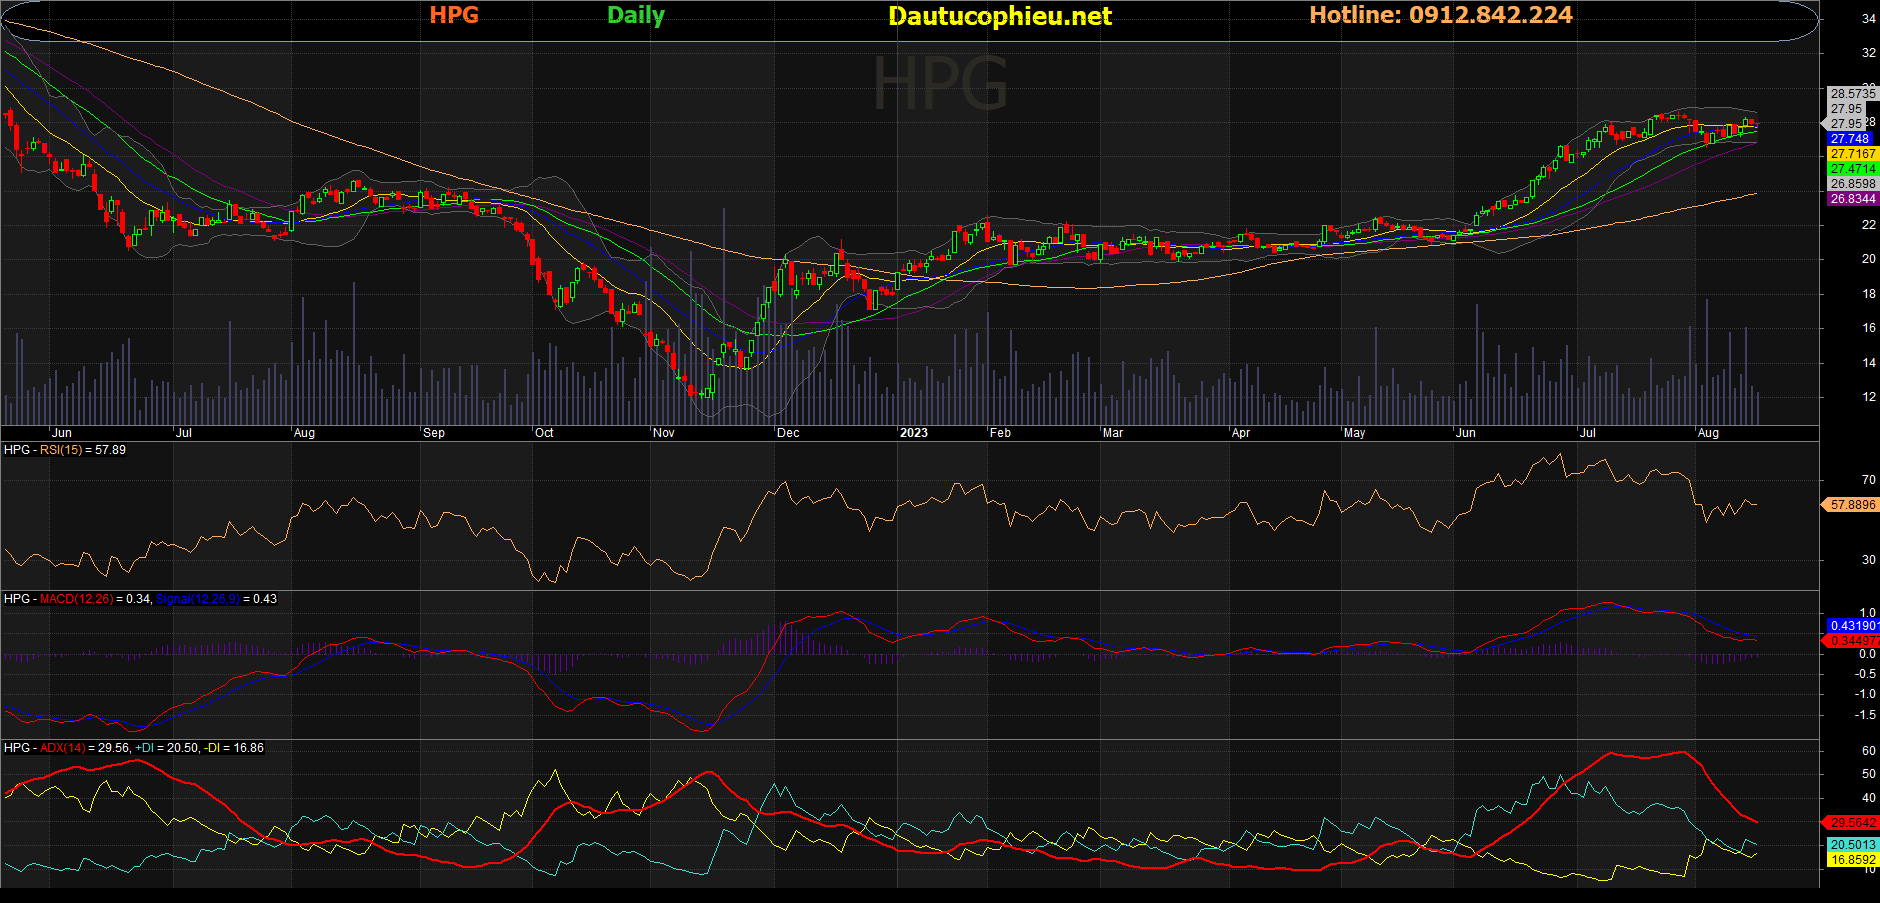The height and width of the screenshot is (903, 1880).
Task: Click the HPG ticker label in header
Action: click(454, 15)
